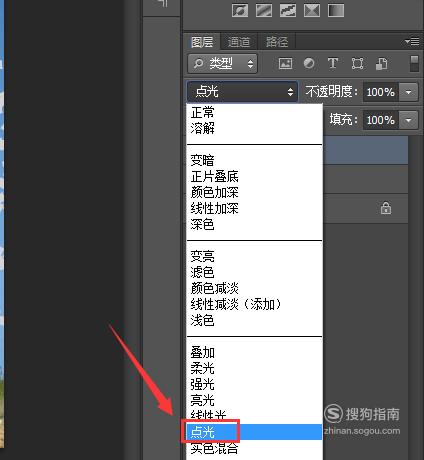Switch to the 通道 tab
Screen dimensions: 424x460
239,42
